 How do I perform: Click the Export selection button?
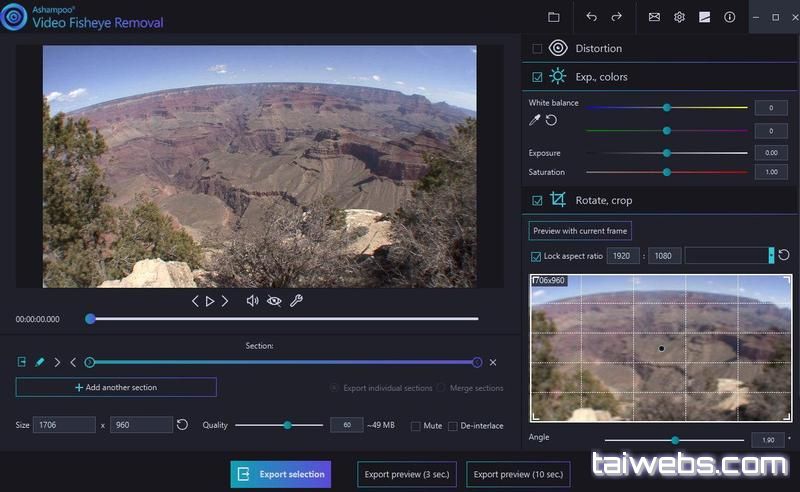[280, 474]
